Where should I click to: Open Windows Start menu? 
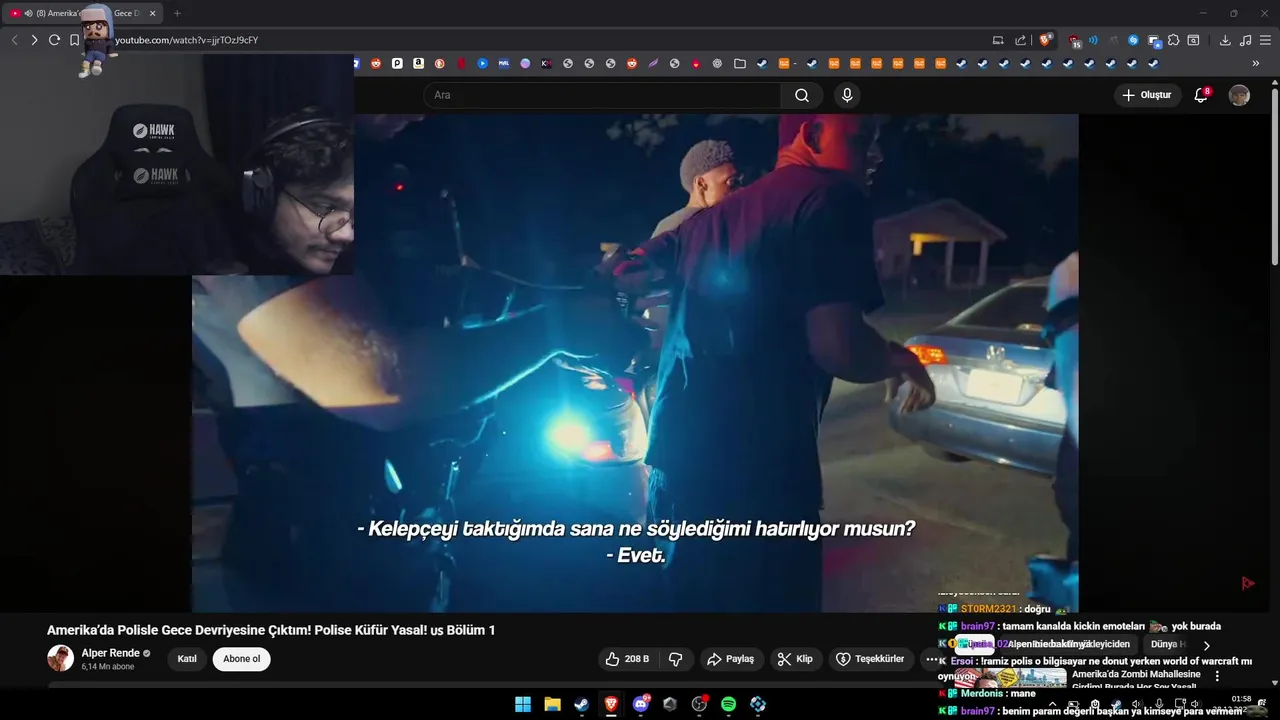click(523, 704)
